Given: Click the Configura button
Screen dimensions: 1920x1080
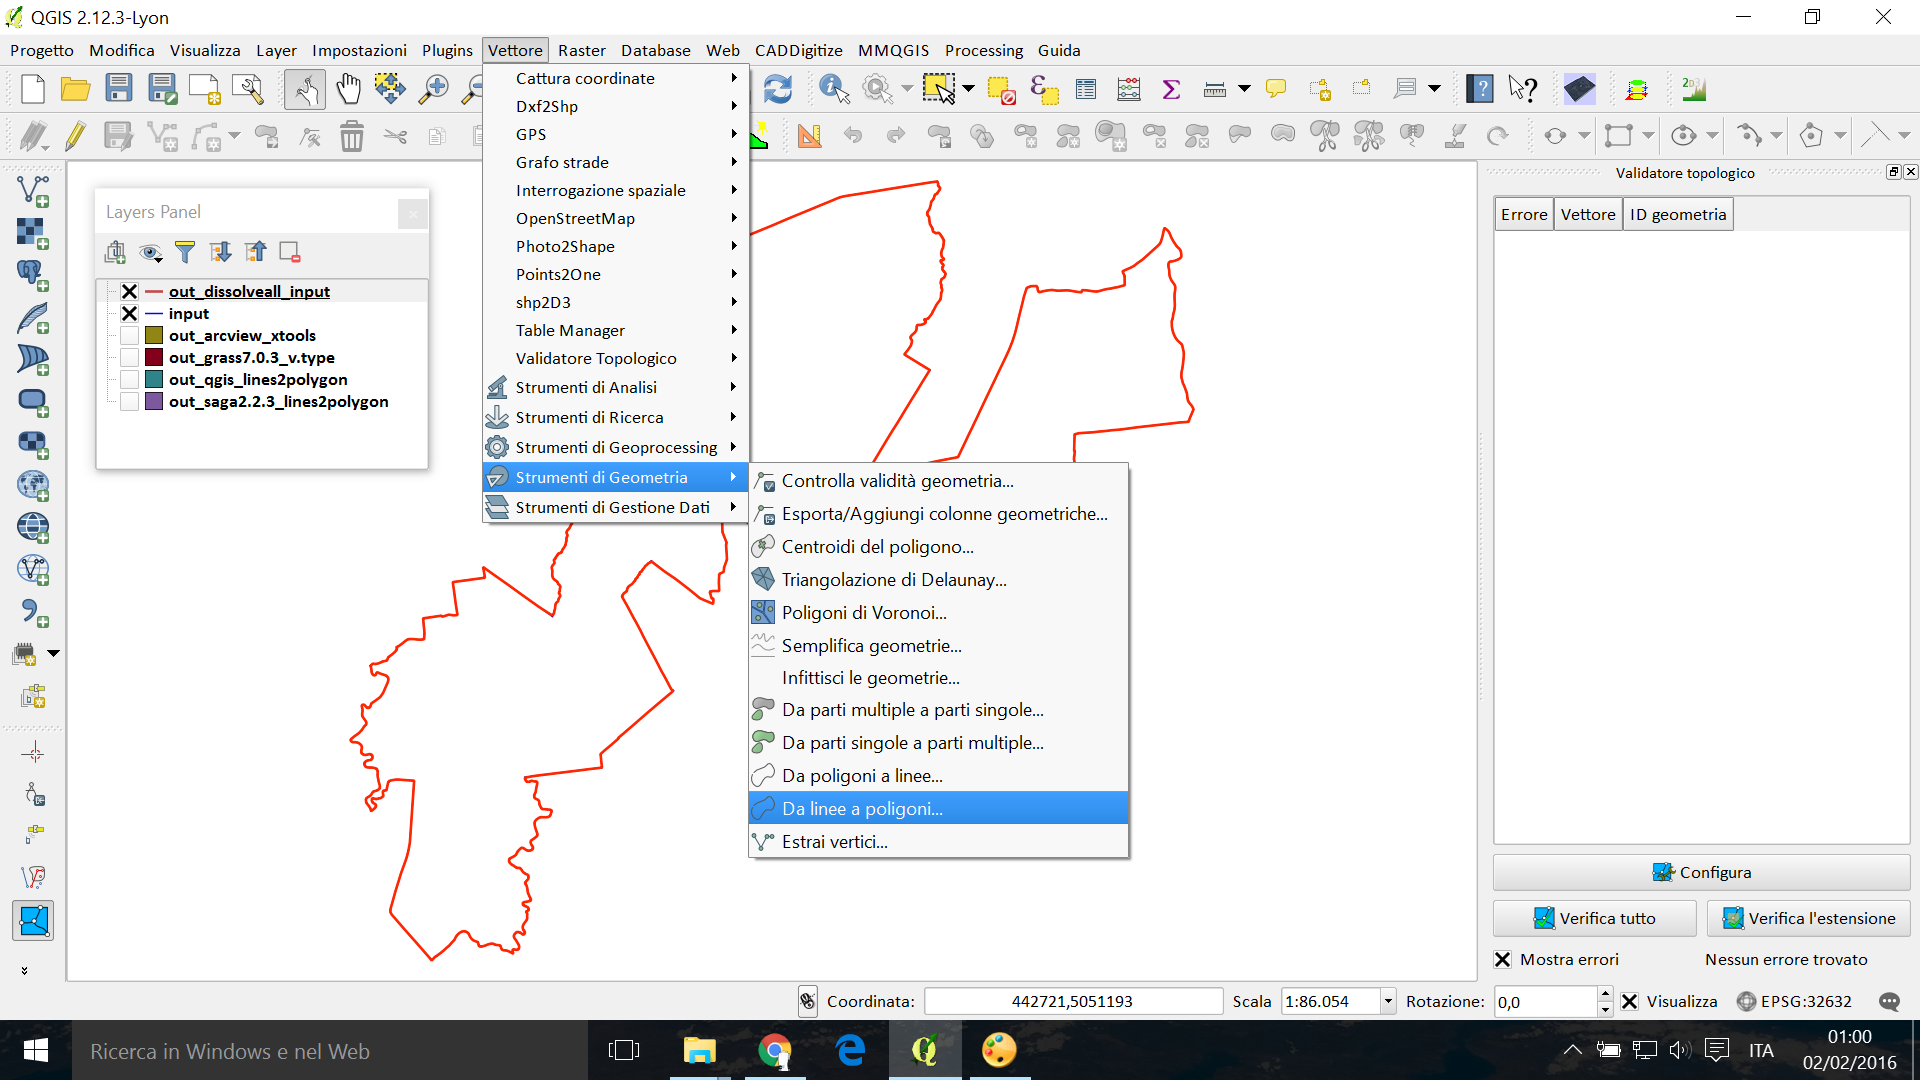Looking at the screenshot, I should pyautogui.click(x=1702, y=872).
